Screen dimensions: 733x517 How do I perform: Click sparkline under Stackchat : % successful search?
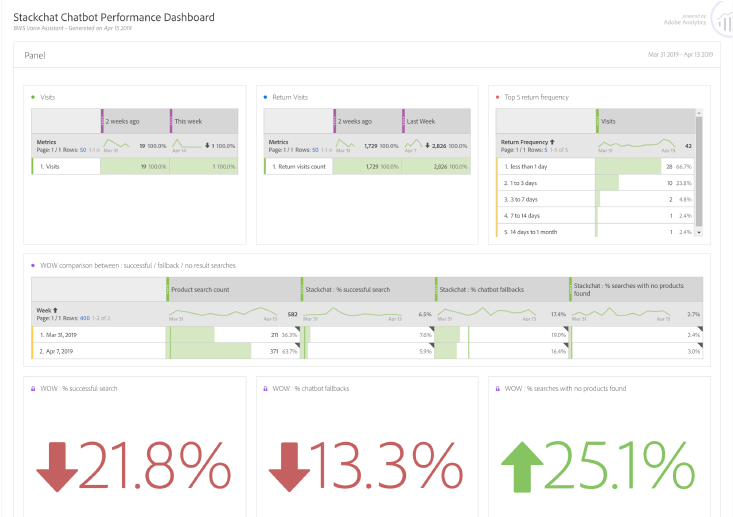click(x=352, y=311)
